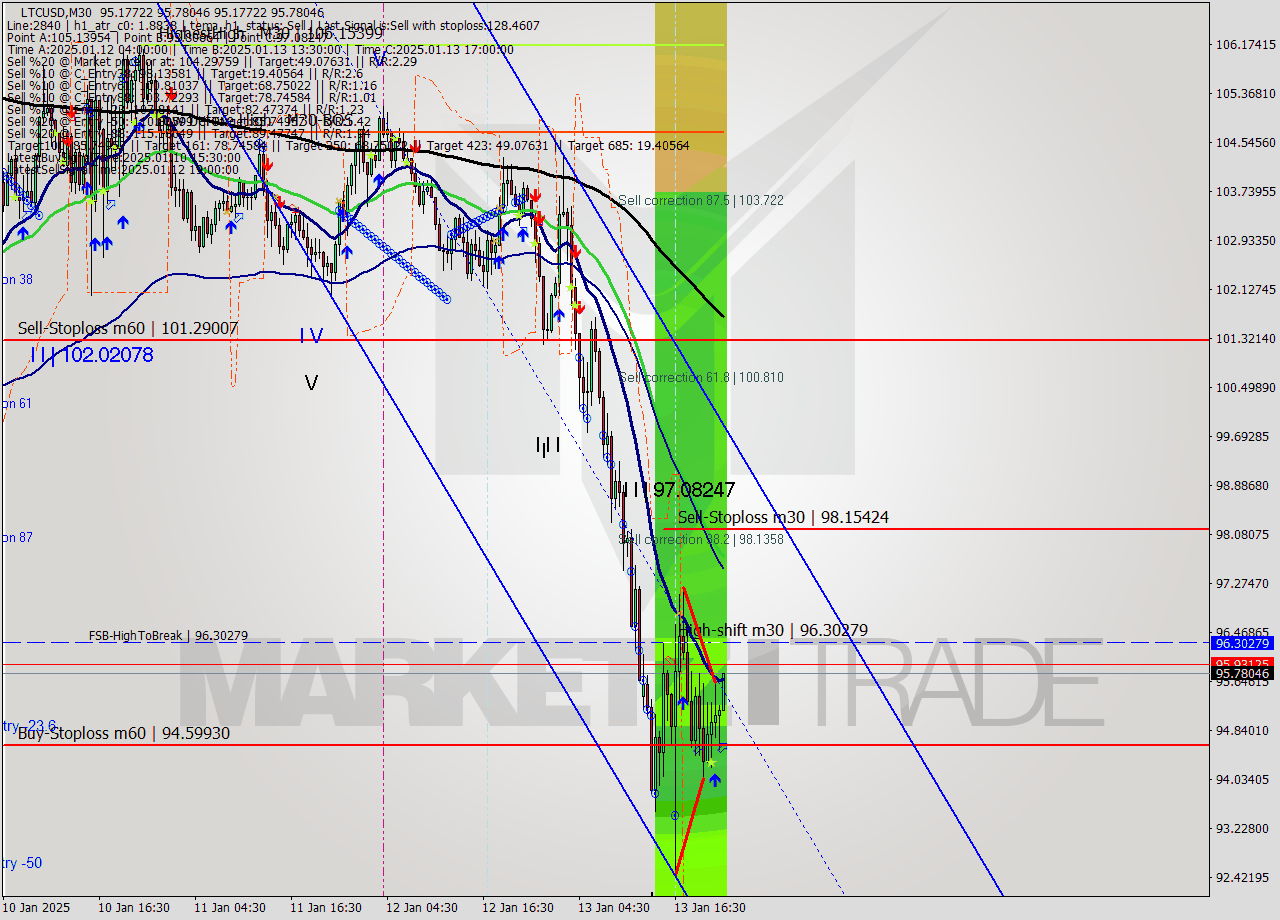
Task: Click the 102.93350 price axis value
Action: coord(1245,240)
